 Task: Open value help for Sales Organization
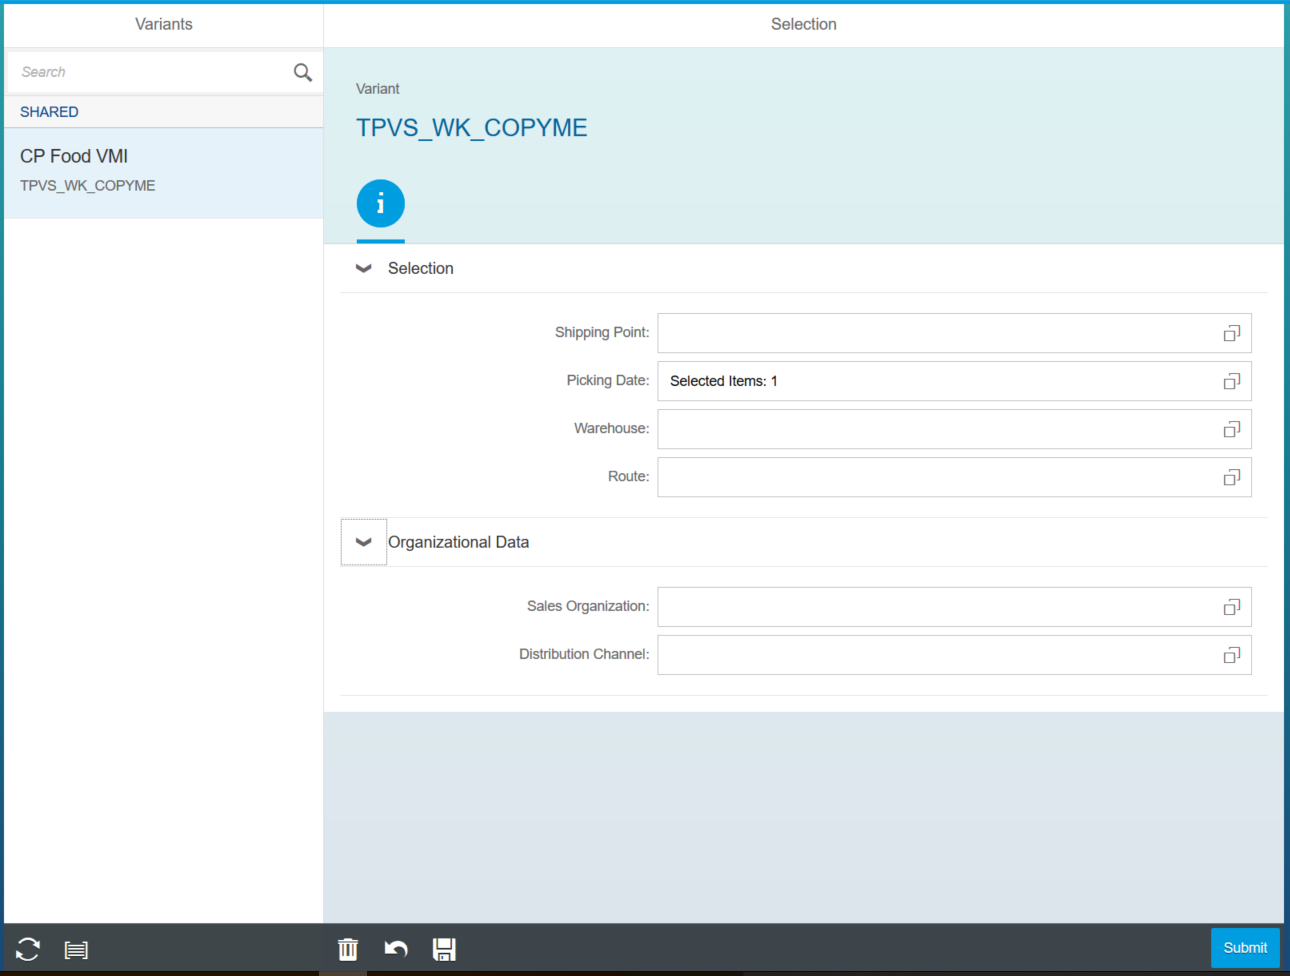coord(1231,608)
